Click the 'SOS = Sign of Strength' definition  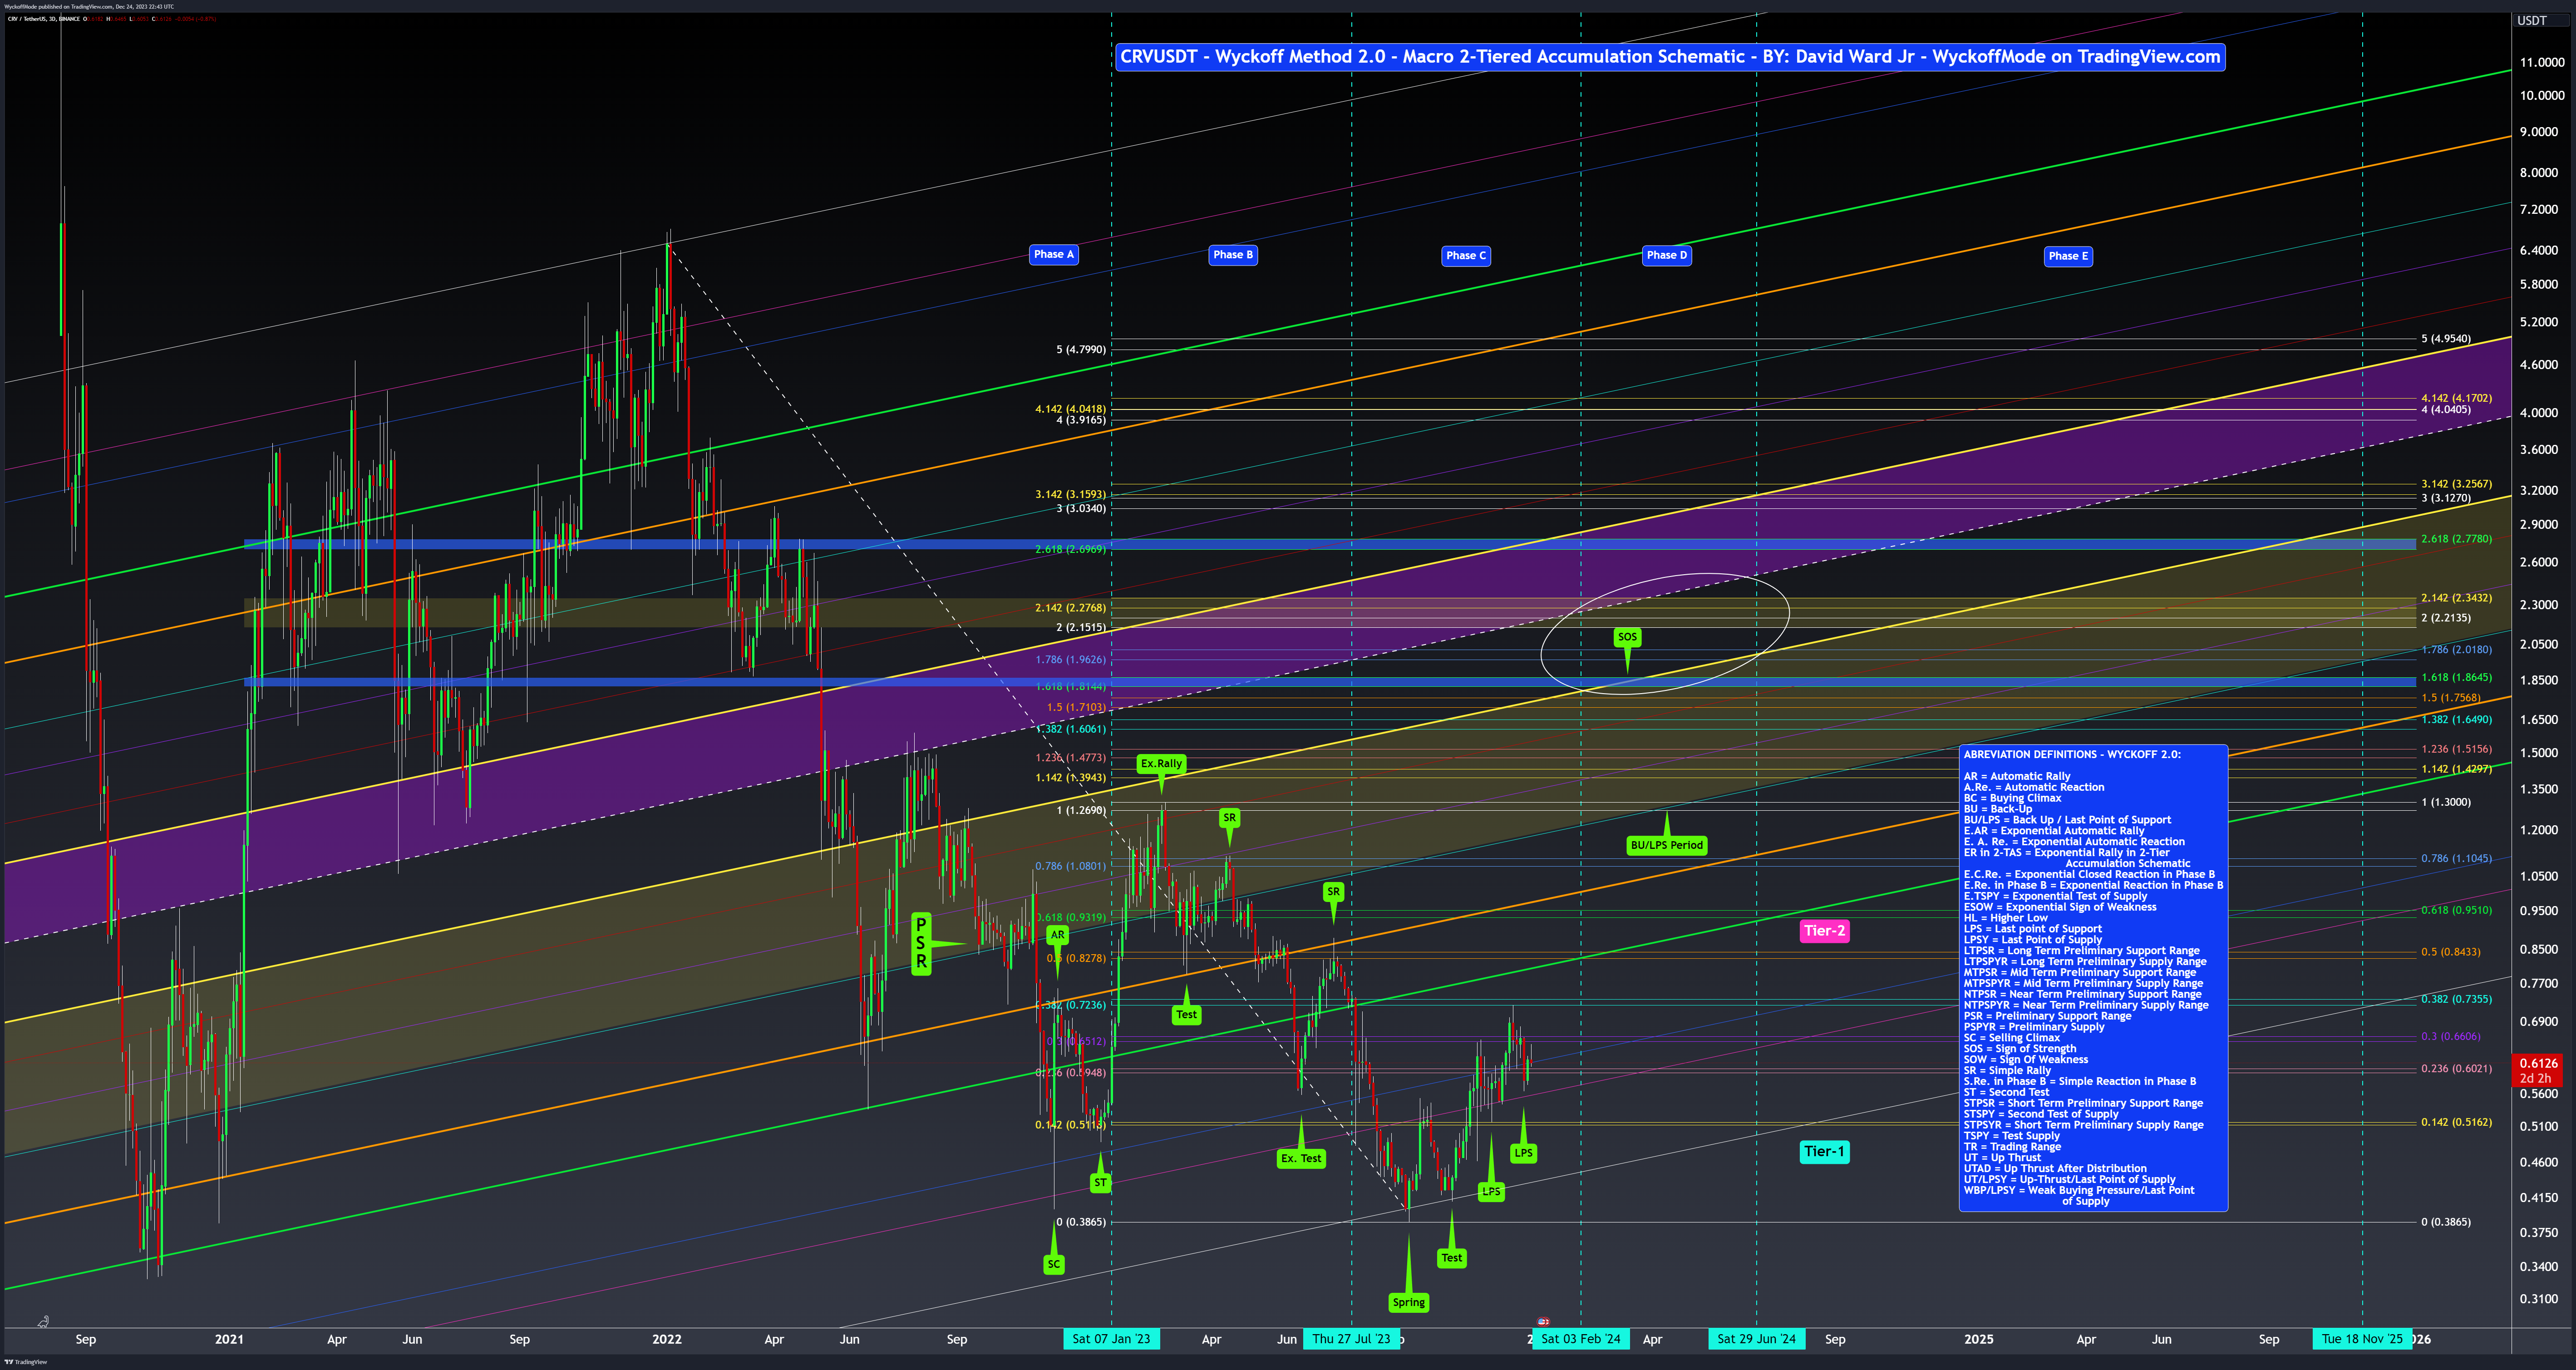(x=2020, y=1049)
